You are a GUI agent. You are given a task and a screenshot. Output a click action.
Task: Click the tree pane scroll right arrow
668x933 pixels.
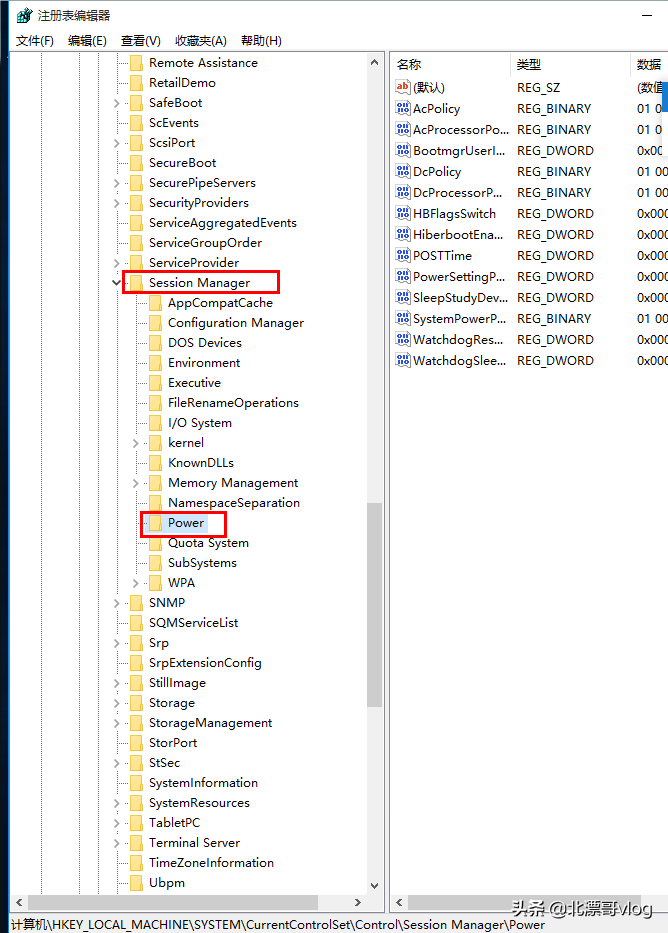(x=357, y=903)
